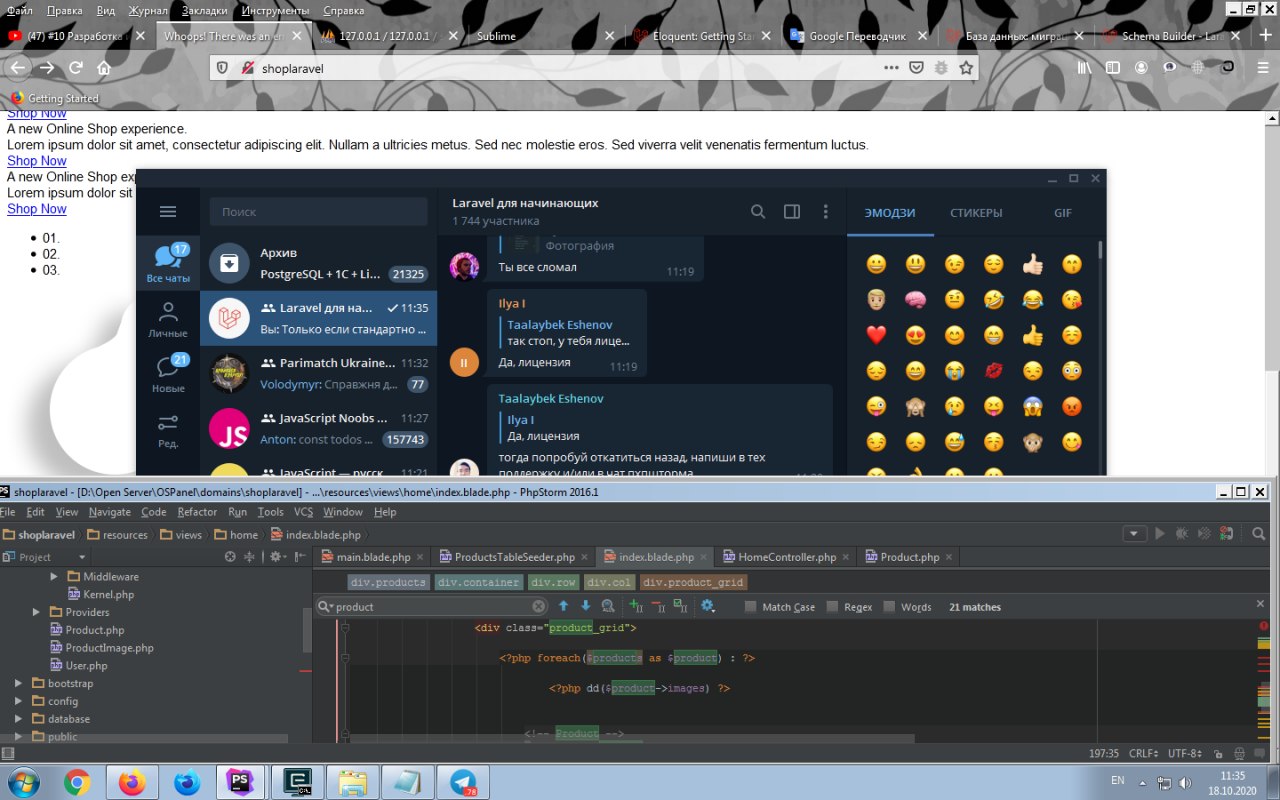Search inside the Laravel chat

coord(758,211)
